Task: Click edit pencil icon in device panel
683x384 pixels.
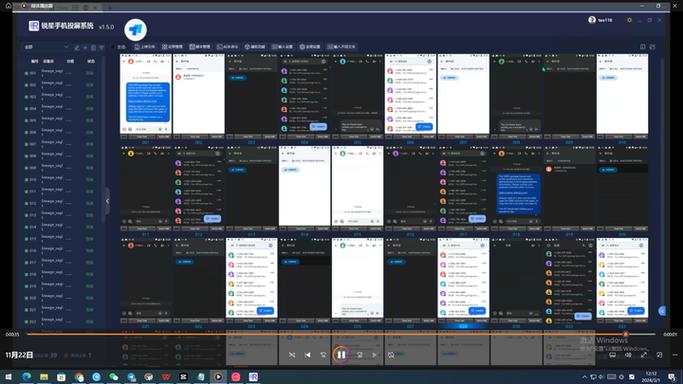Action: [x=77, y=47]
